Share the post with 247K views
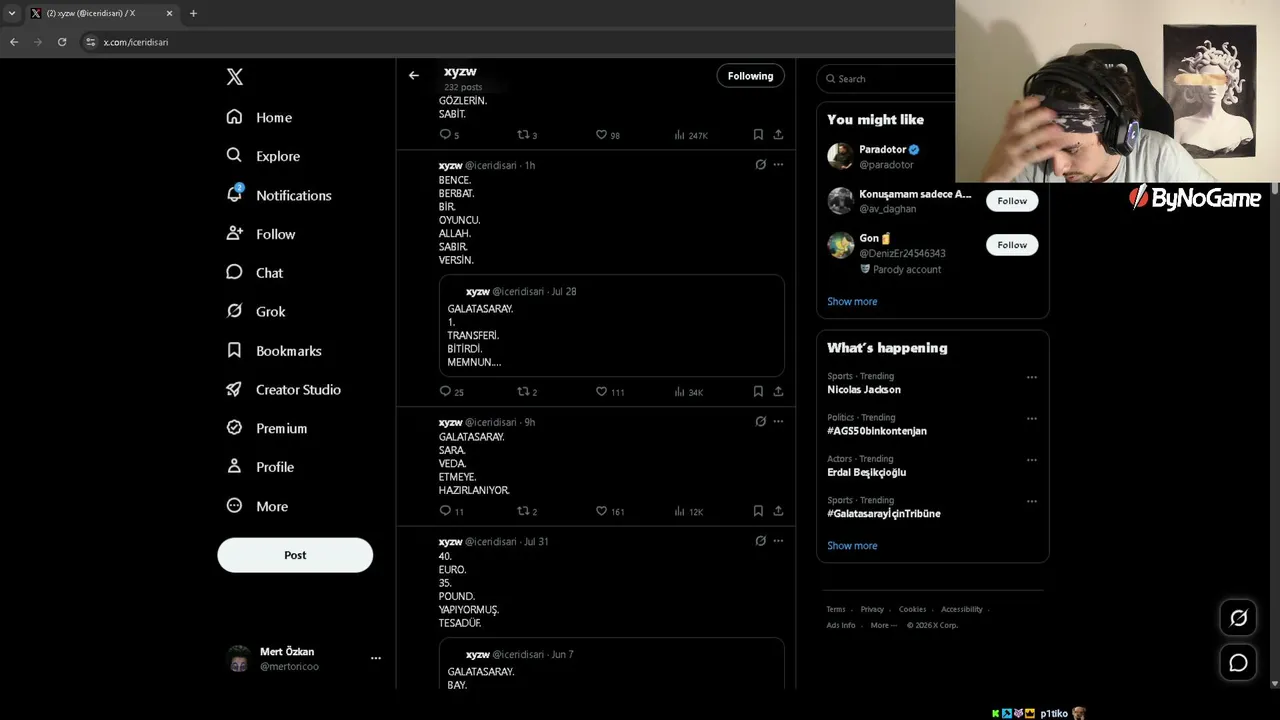The height and width of the screenshot is (720, 1280). 778,135
